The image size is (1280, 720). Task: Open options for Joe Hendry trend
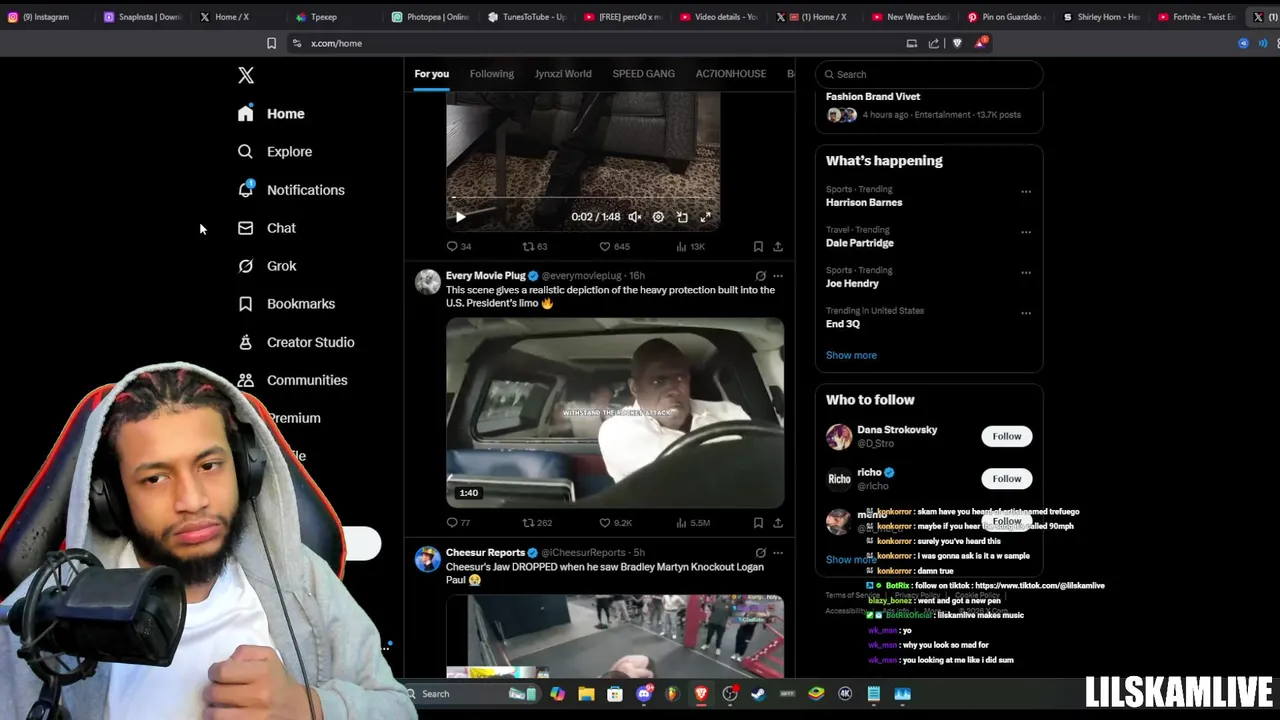pyautogui.click(x=1026, y=272)
